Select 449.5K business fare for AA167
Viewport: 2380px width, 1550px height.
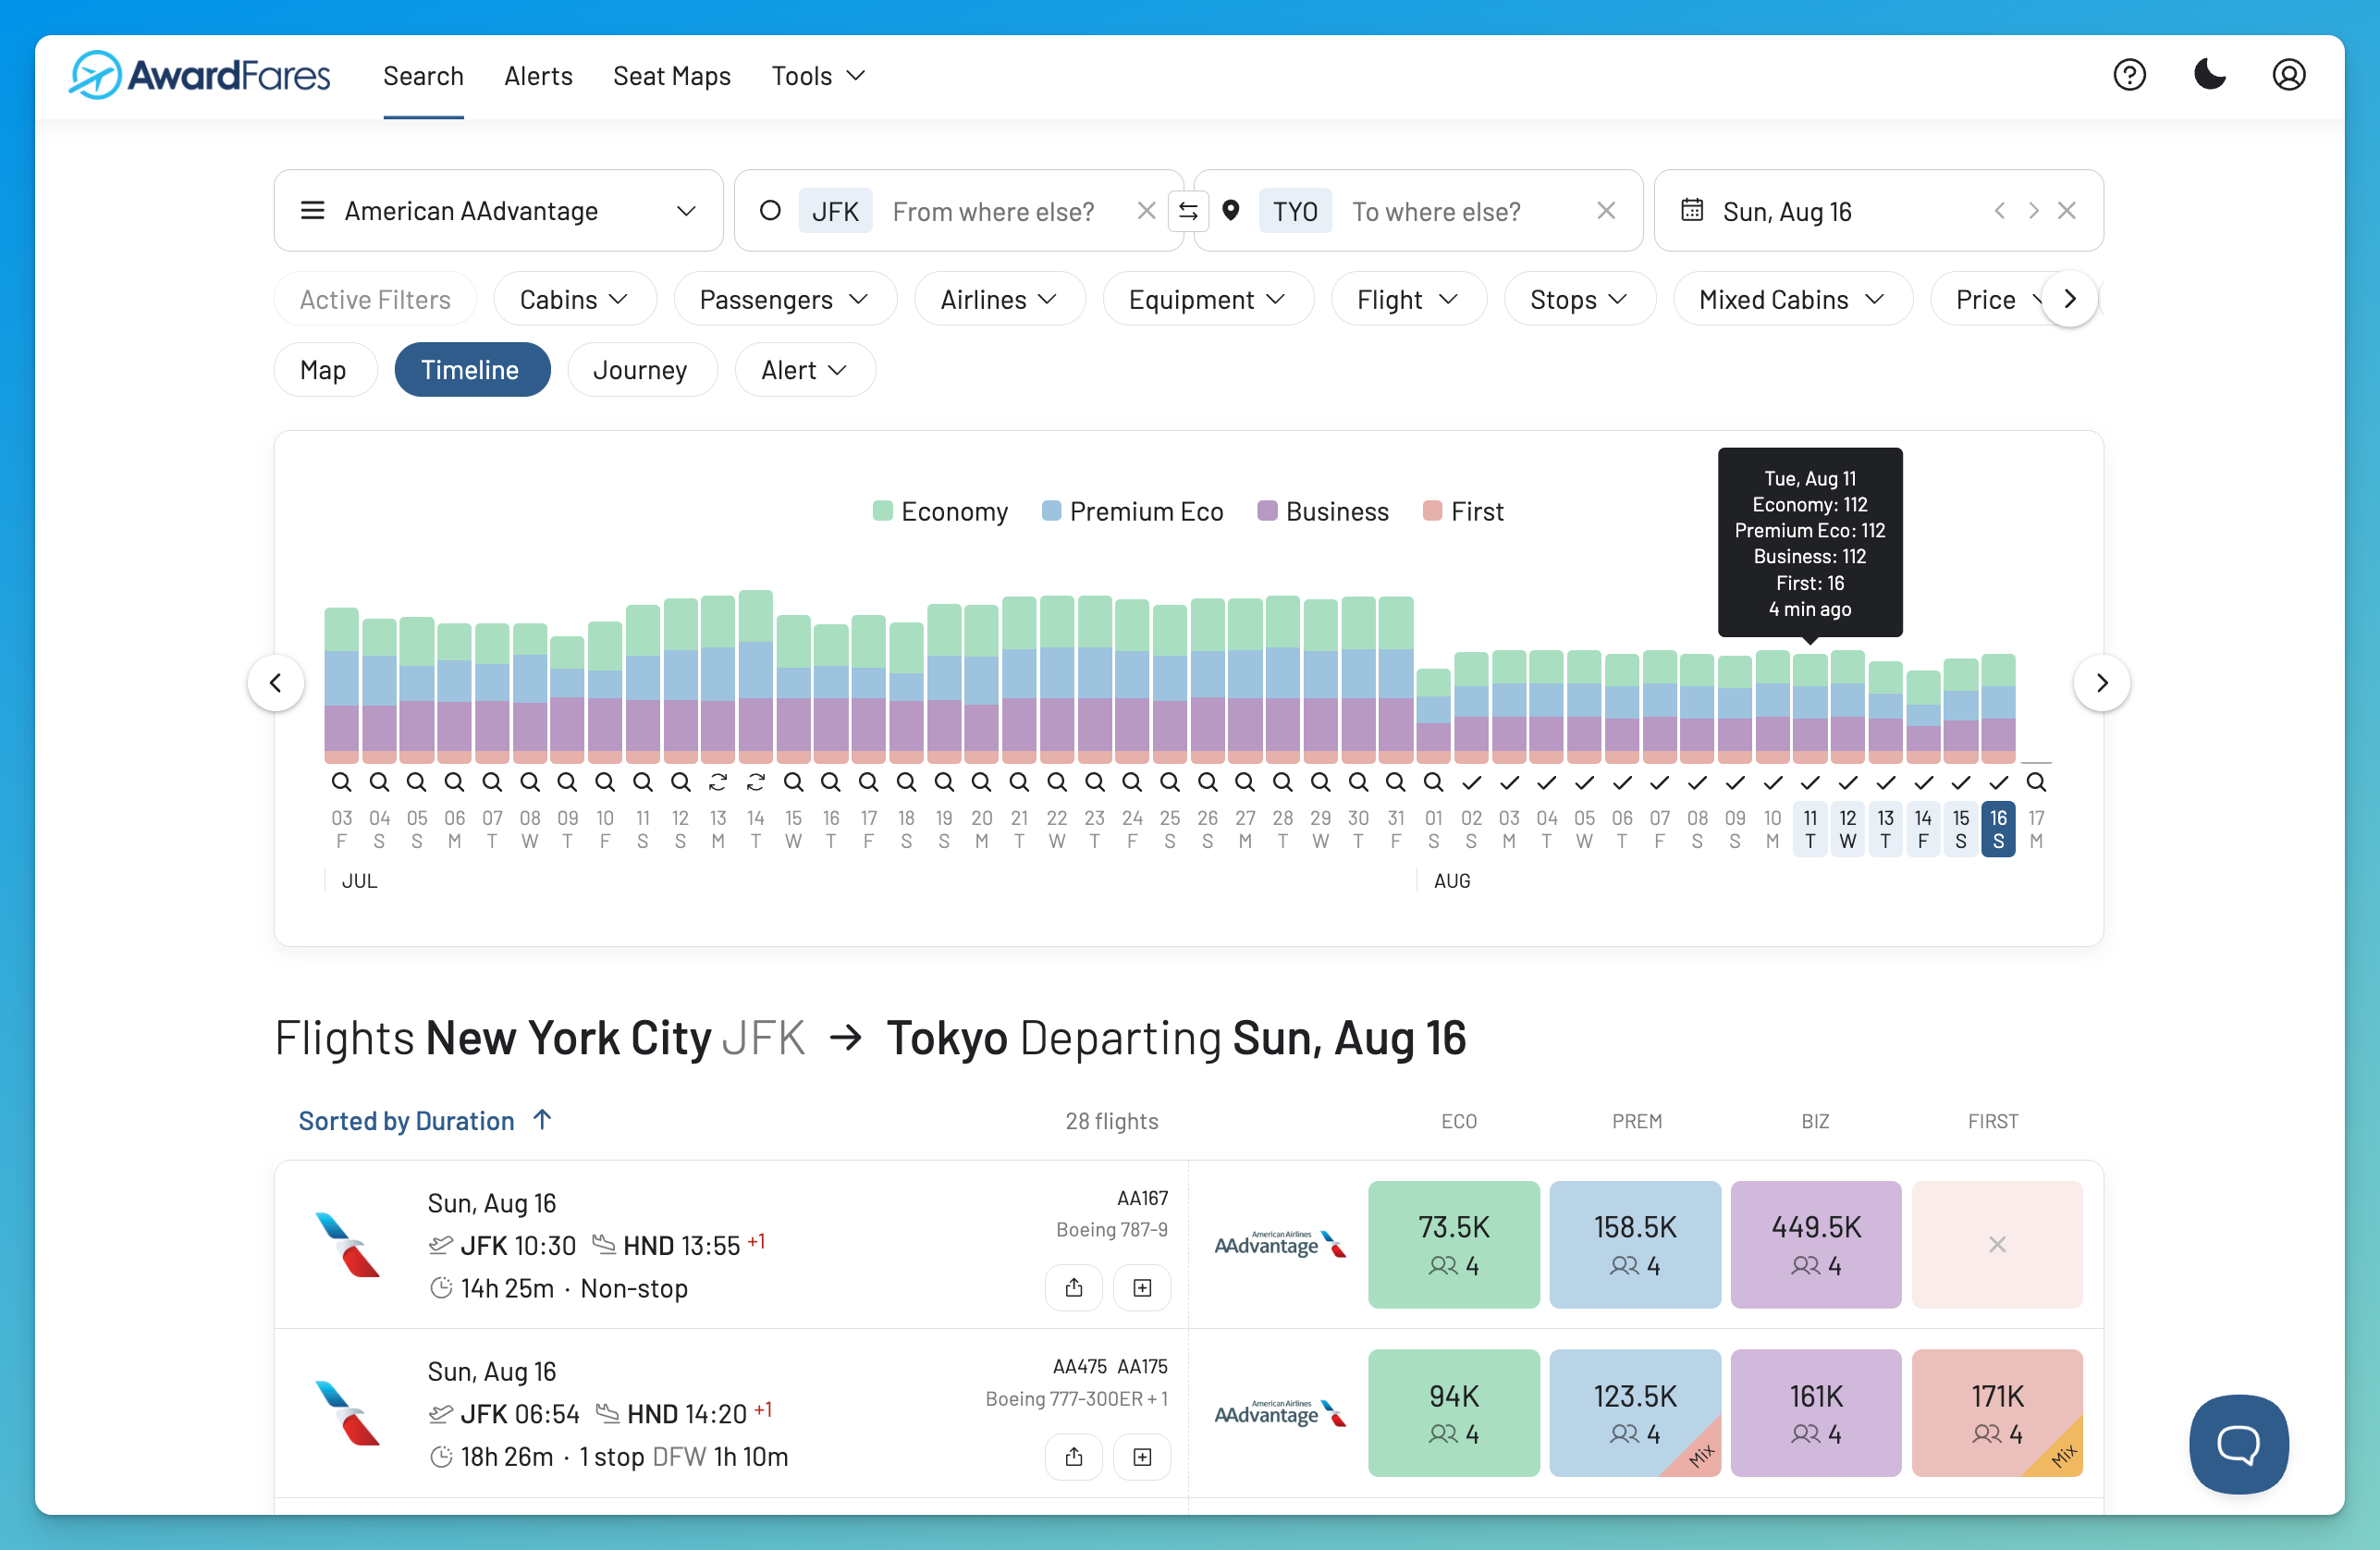point(1815,1244)
